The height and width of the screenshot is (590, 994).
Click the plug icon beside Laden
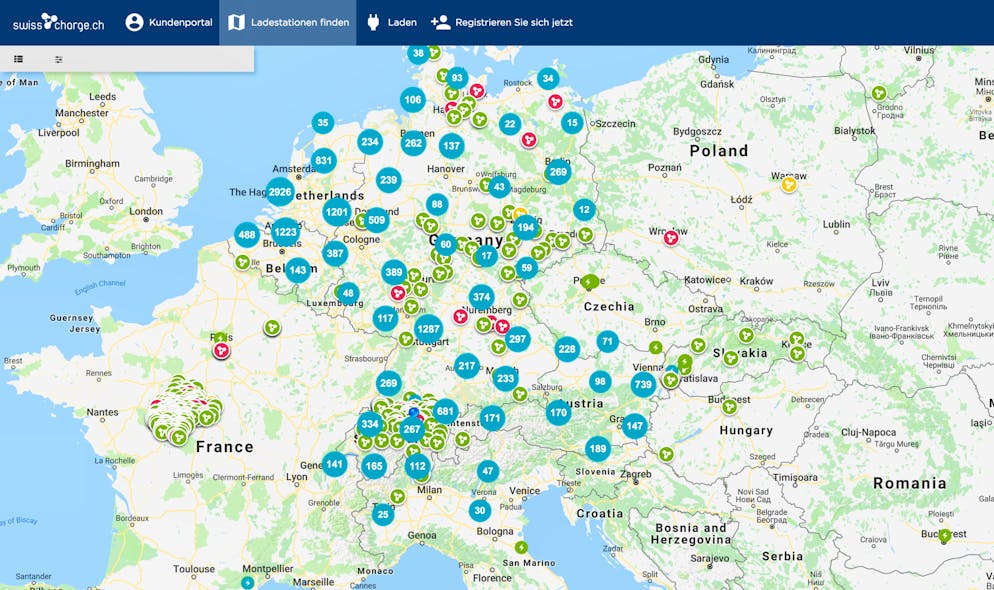[x=373, y=22]
